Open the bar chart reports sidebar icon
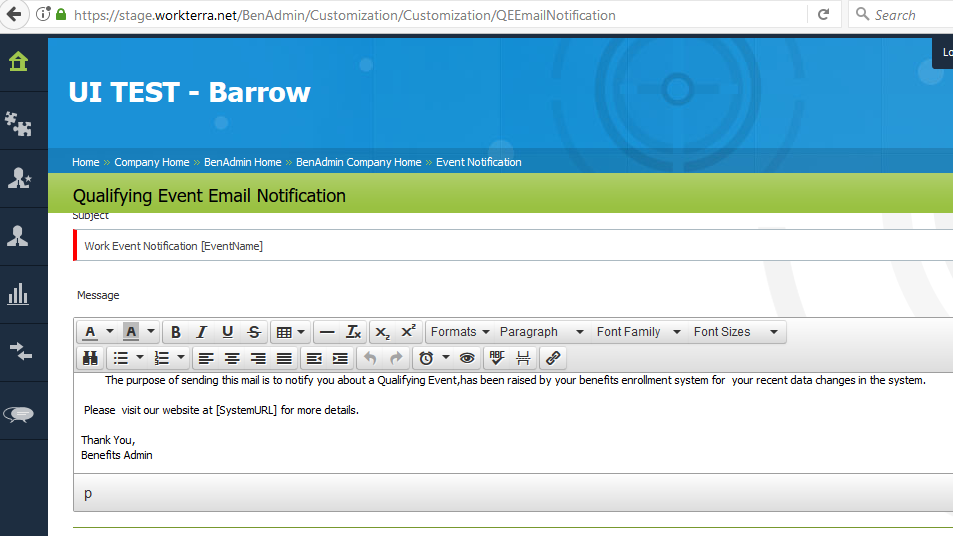 coord(19,294)
